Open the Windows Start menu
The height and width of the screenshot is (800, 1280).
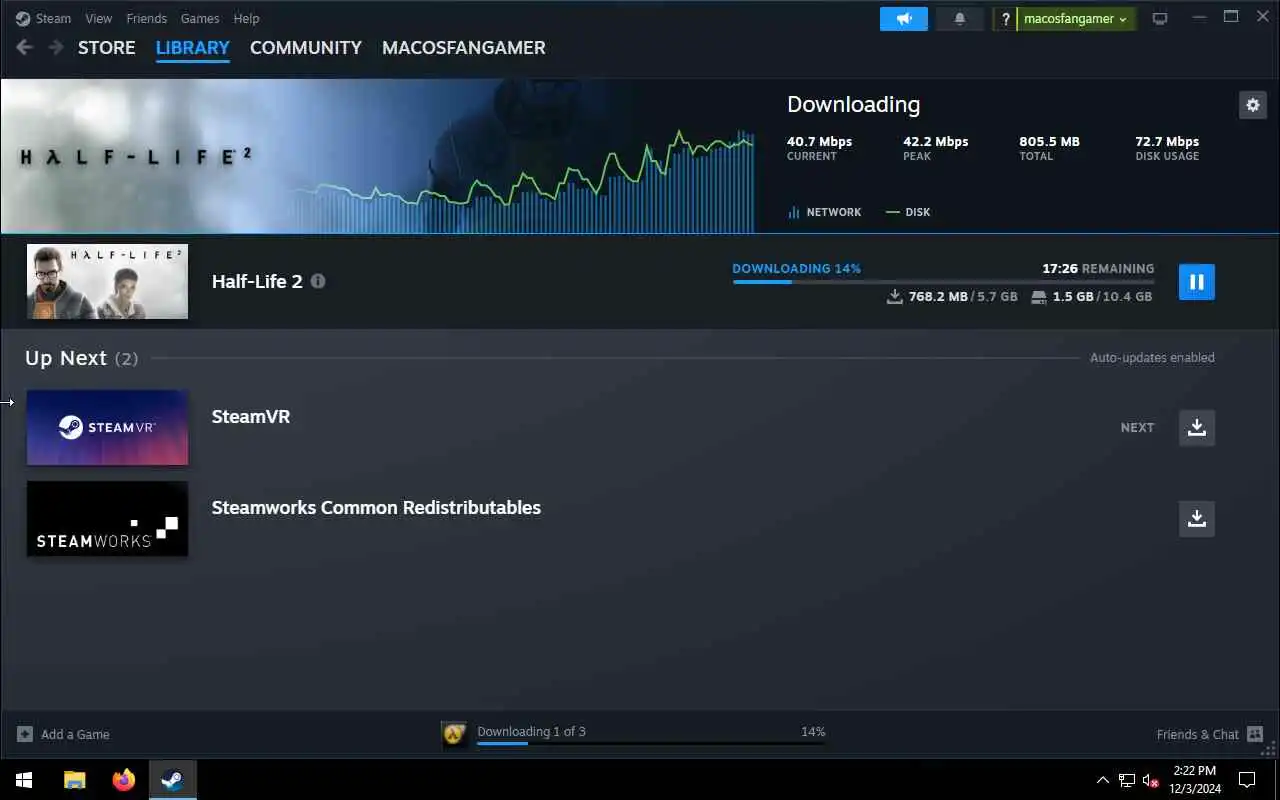point(24,780)
